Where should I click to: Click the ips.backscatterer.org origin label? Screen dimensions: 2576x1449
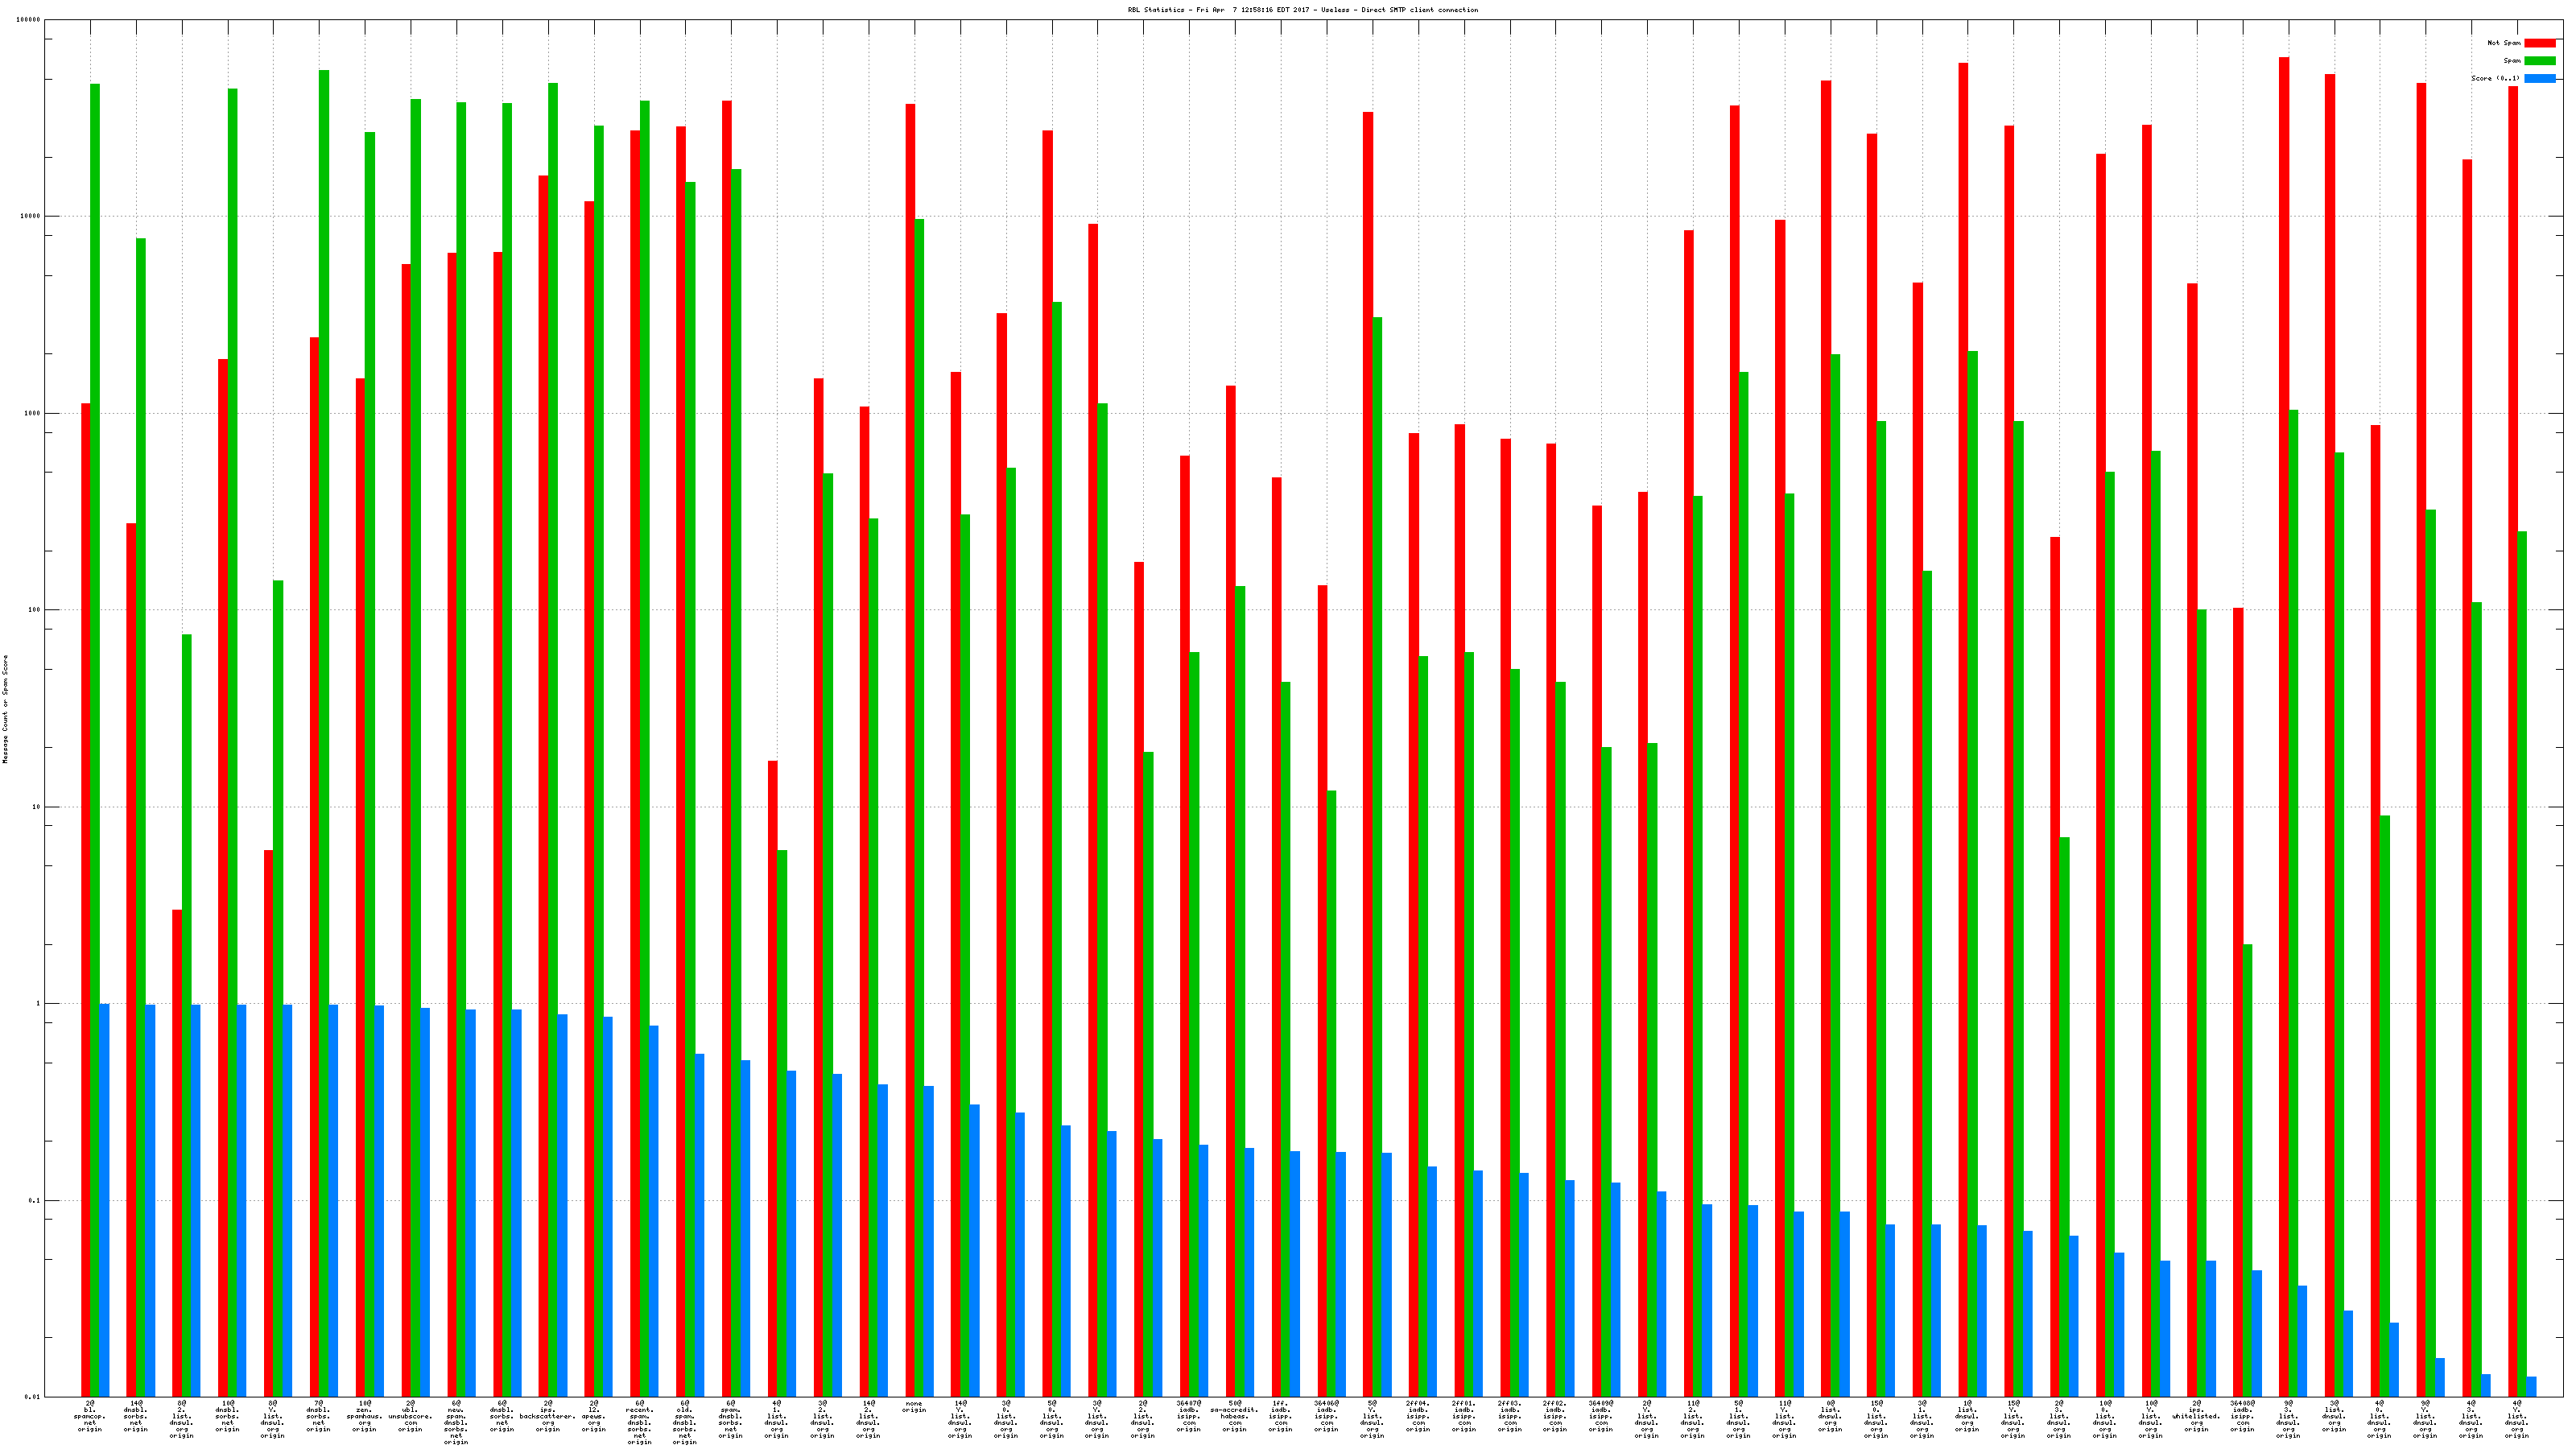[x=548, y=1417]
